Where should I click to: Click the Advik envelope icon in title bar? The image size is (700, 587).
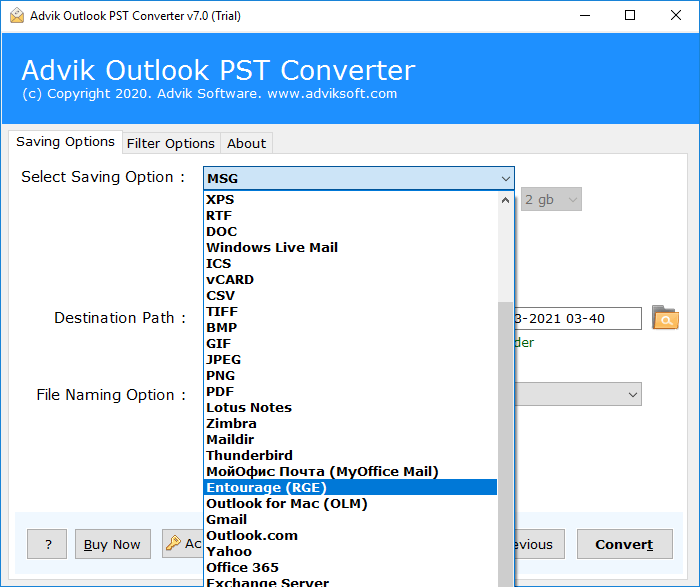point(17,16)
